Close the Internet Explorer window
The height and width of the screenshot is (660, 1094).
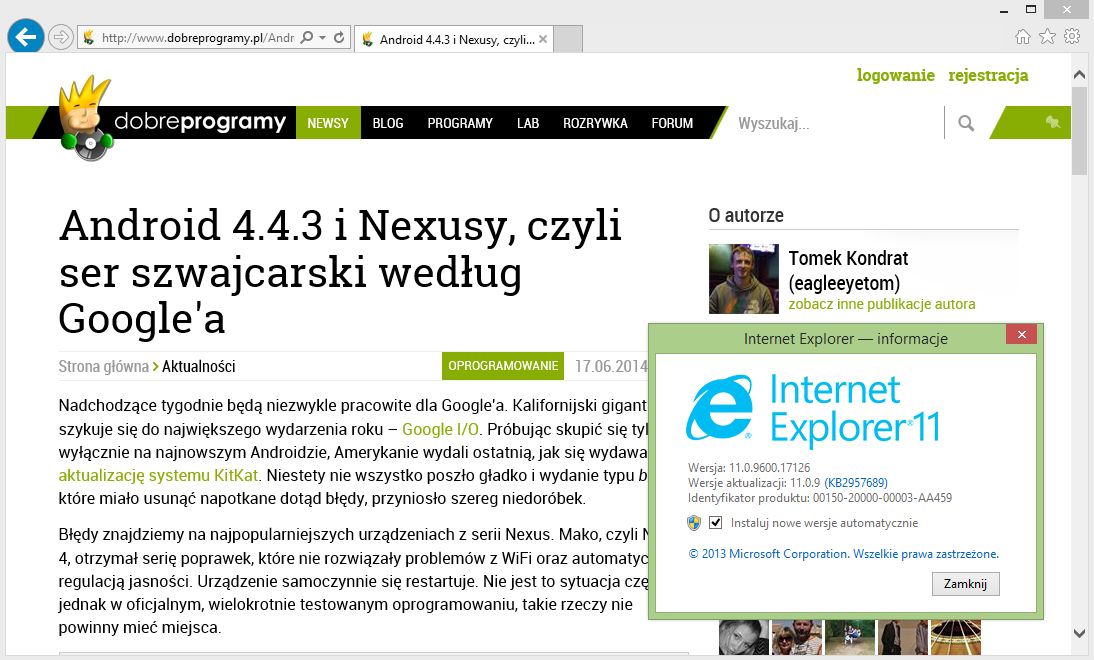(x=1067, y=9)
